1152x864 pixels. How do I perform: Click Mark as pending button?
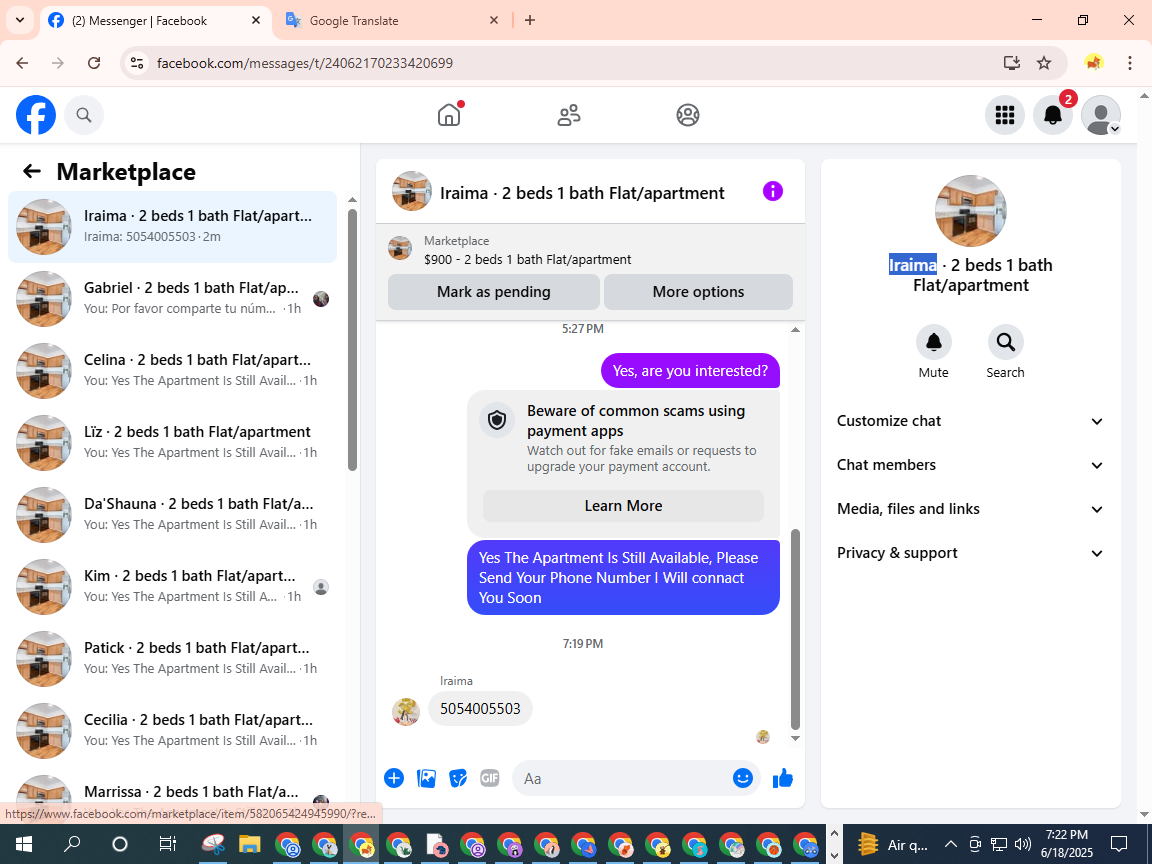click(x=494, y=292)
